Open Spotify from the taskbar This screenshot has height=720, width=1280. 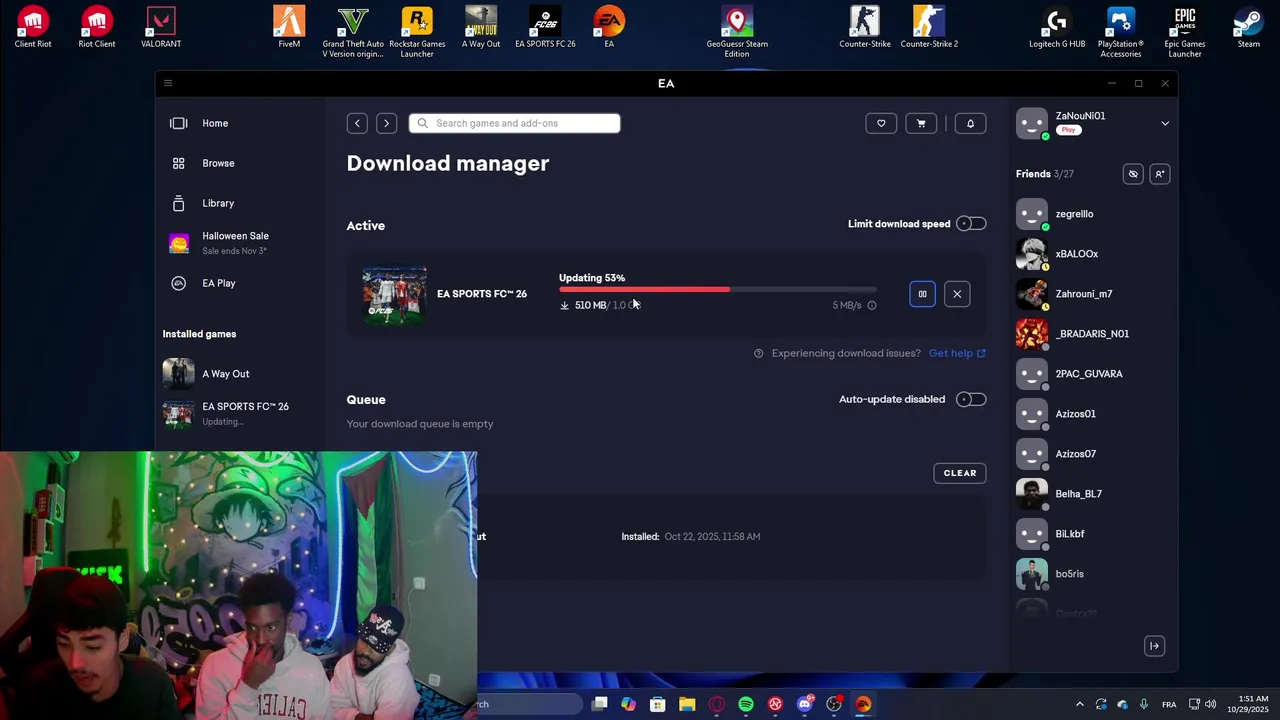[x=746, y=704]
